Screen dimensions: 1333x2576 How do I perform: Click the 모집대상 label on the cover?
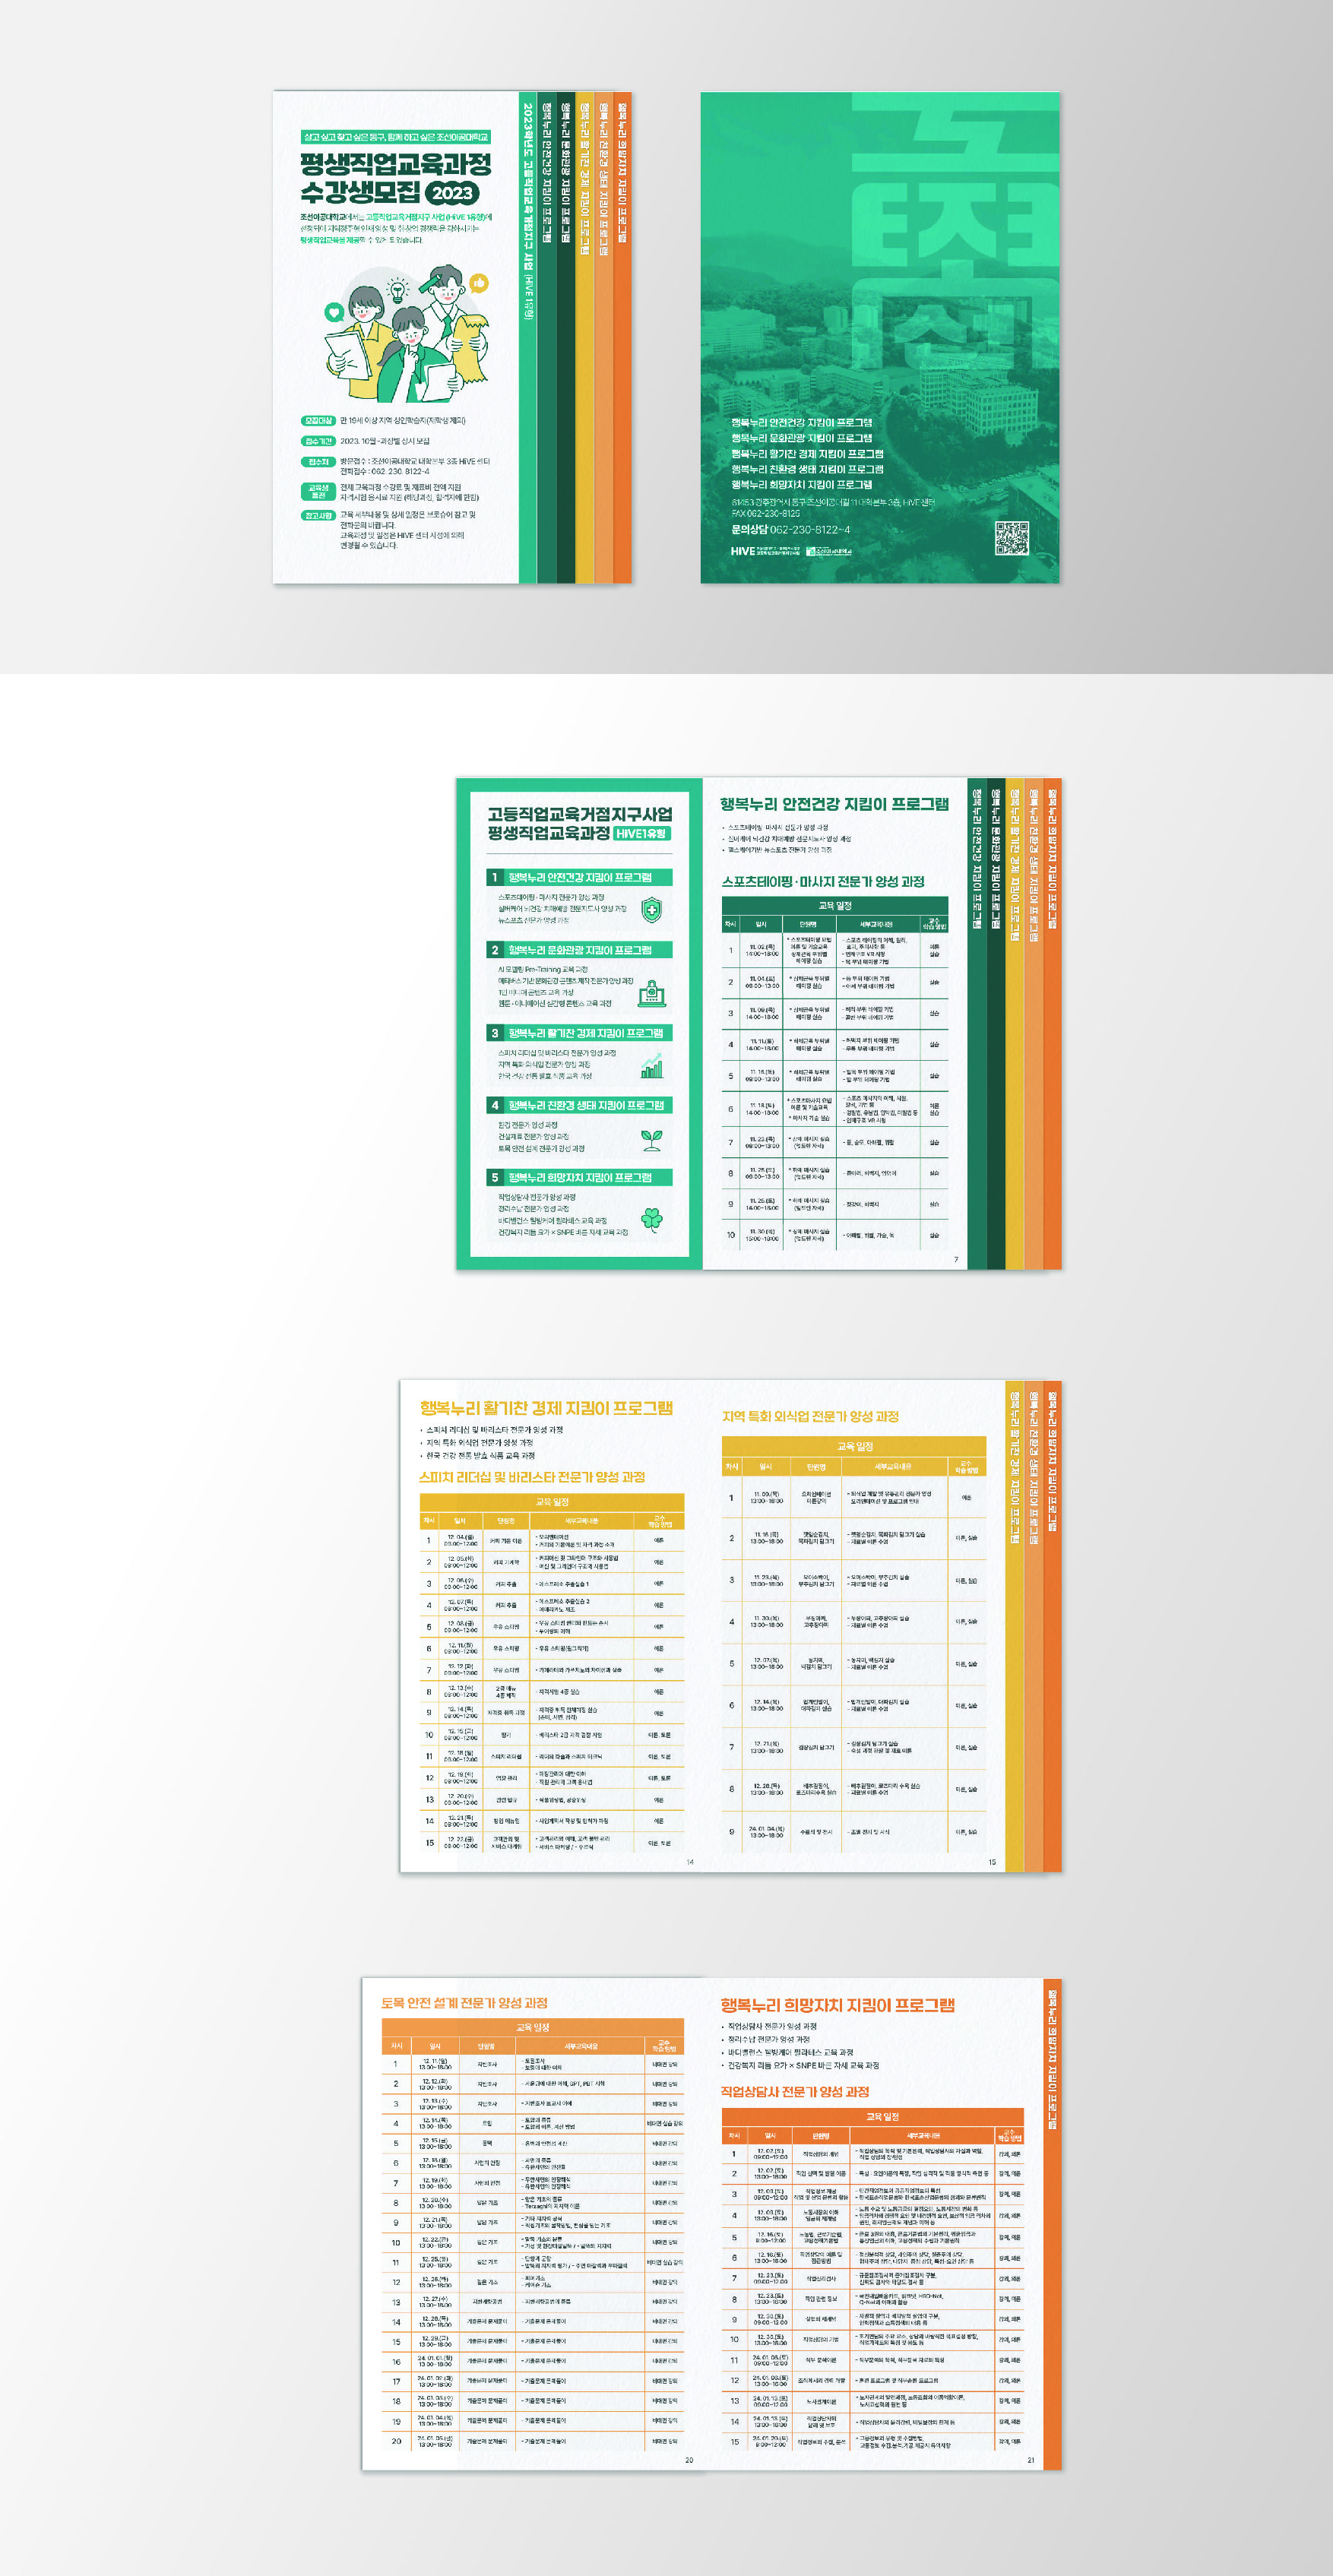coord(318,421)
